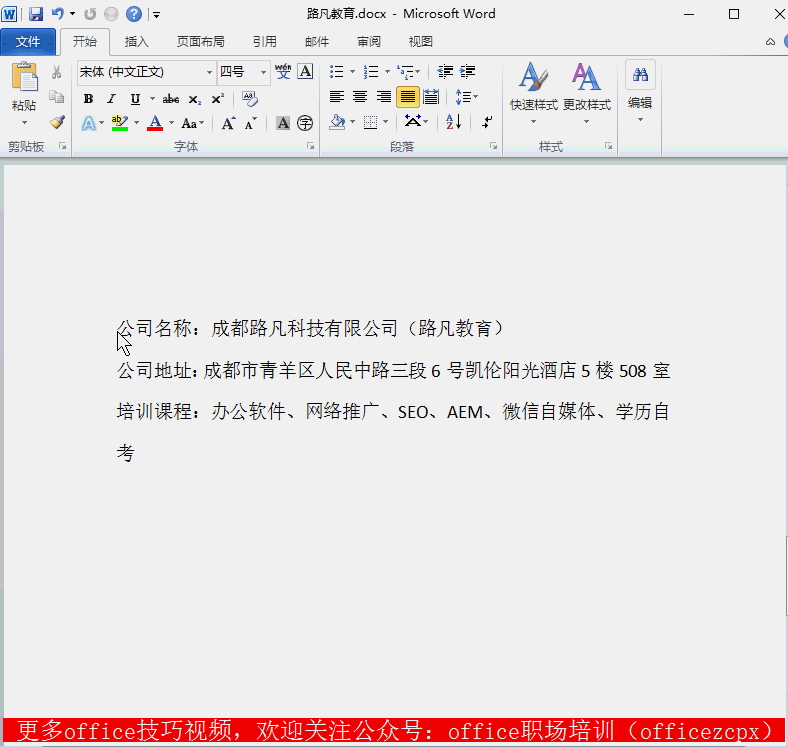Click the Quick Styles gallery icon
Screen dimensions: 788x747
pyautogui.click(x=534, y=77)
